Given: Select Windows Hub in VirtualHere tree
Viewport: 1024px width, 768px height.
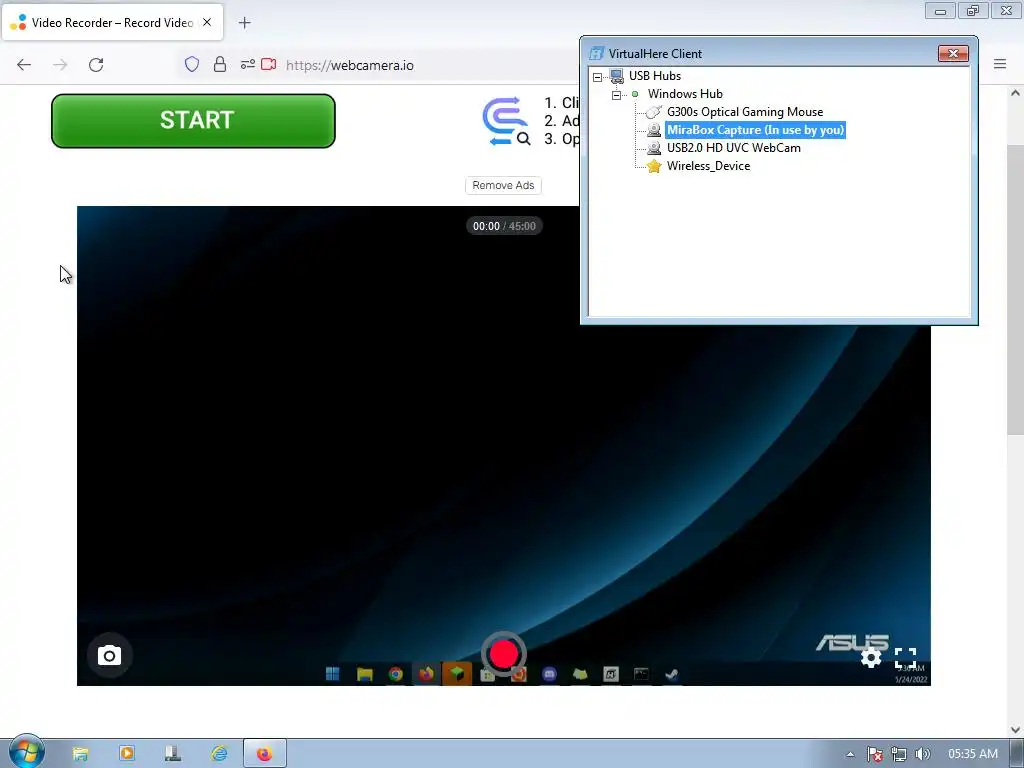Looking at the screenshot, I should pos(685,94).
